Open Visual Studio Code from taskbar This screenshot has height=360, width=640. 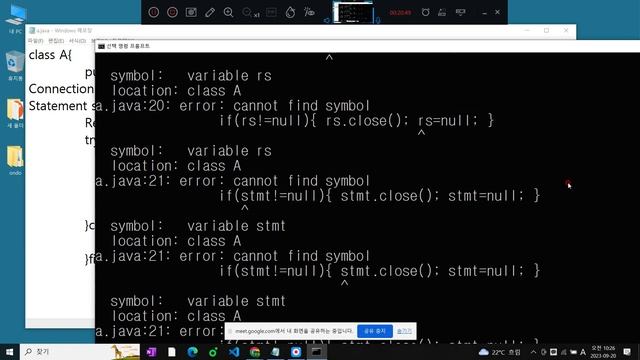[234, 352]
